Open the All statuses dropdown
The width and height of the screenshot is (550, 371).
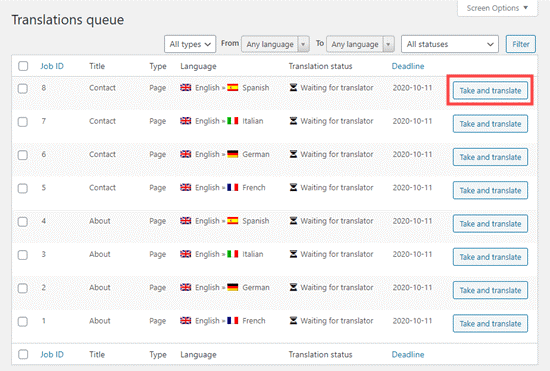[x=450, y=44]
